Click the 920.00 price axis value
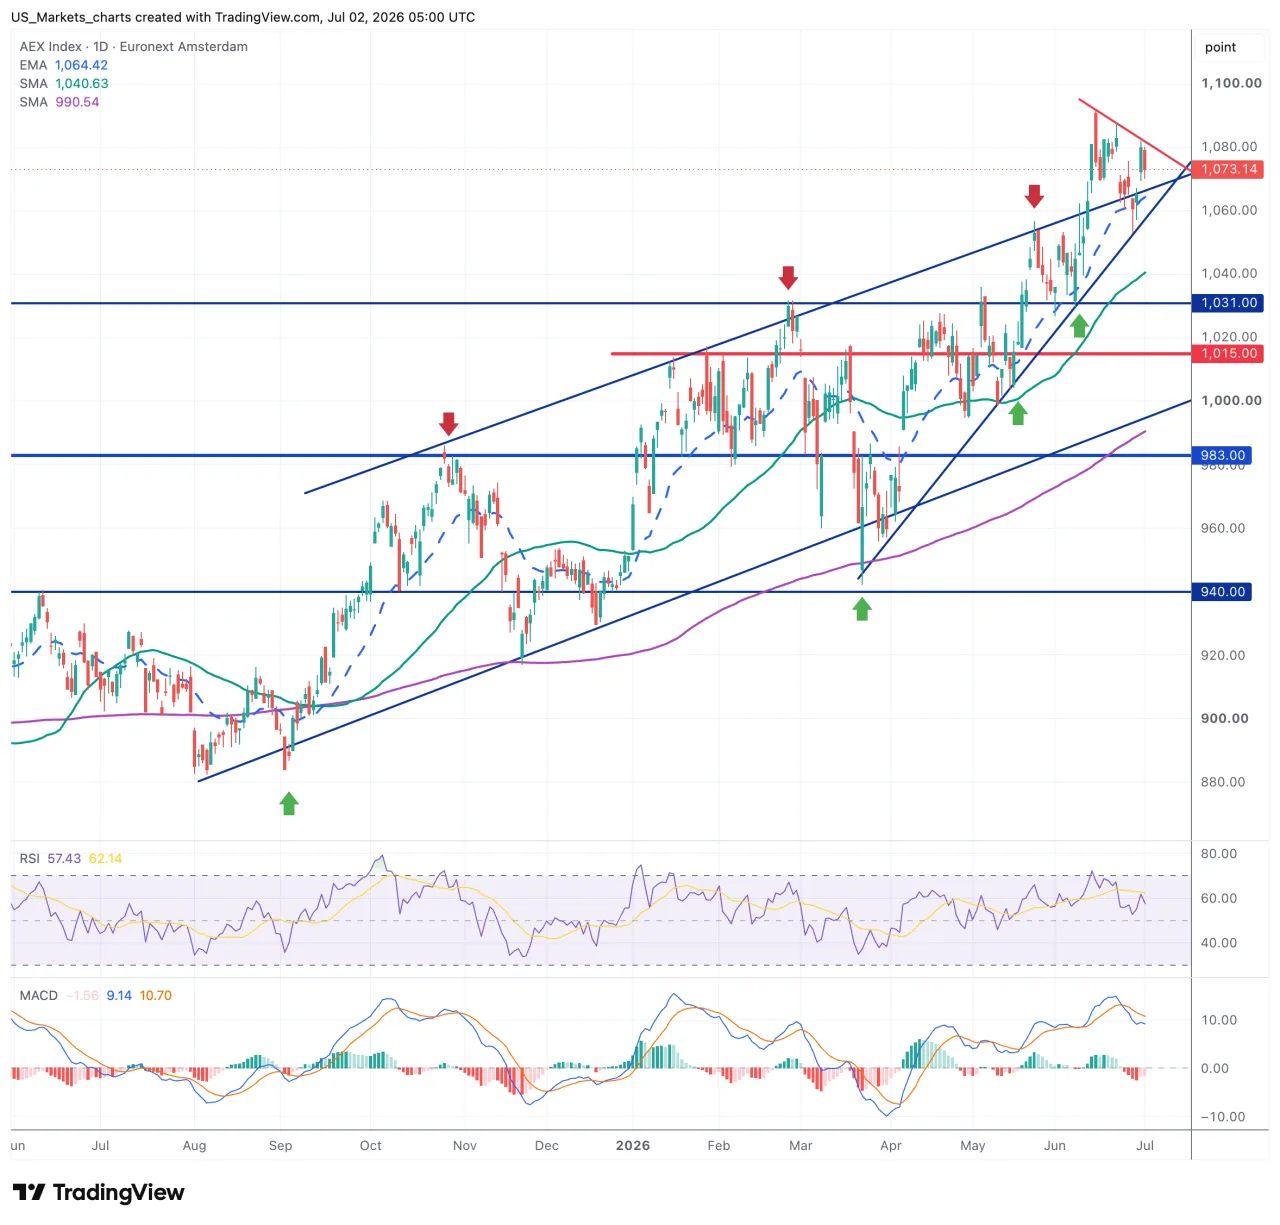This screenshot has width=1280, height=1225. 1222,655
